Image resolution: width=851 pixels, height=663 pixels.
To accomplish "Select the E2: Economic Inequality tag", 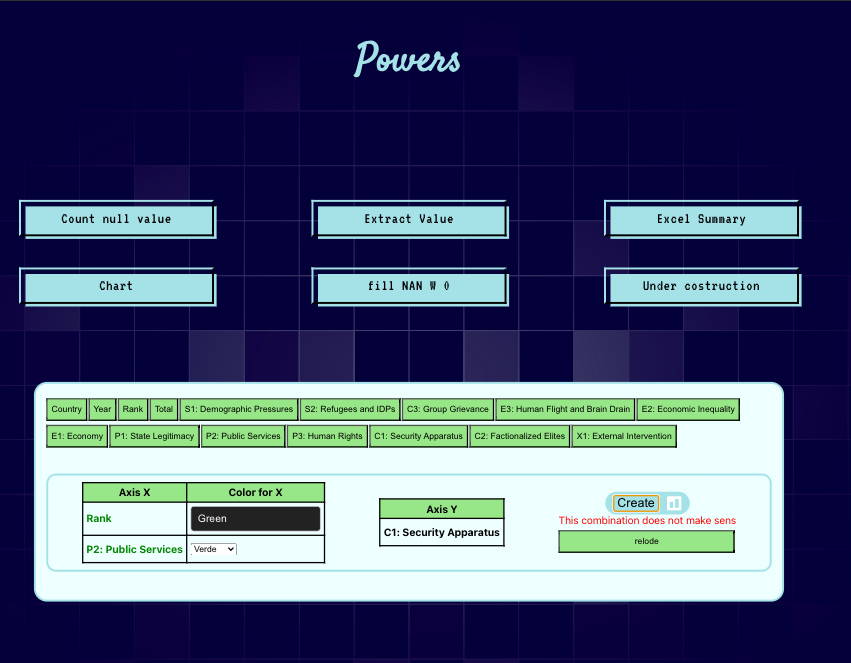I will pyautogui.click(x=688, y=409).
